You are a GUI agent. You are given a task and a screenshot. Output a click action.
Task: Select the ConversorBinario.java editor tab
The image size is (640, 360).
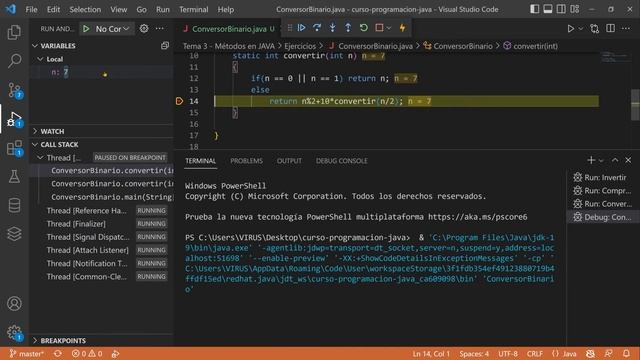(229, 29)
